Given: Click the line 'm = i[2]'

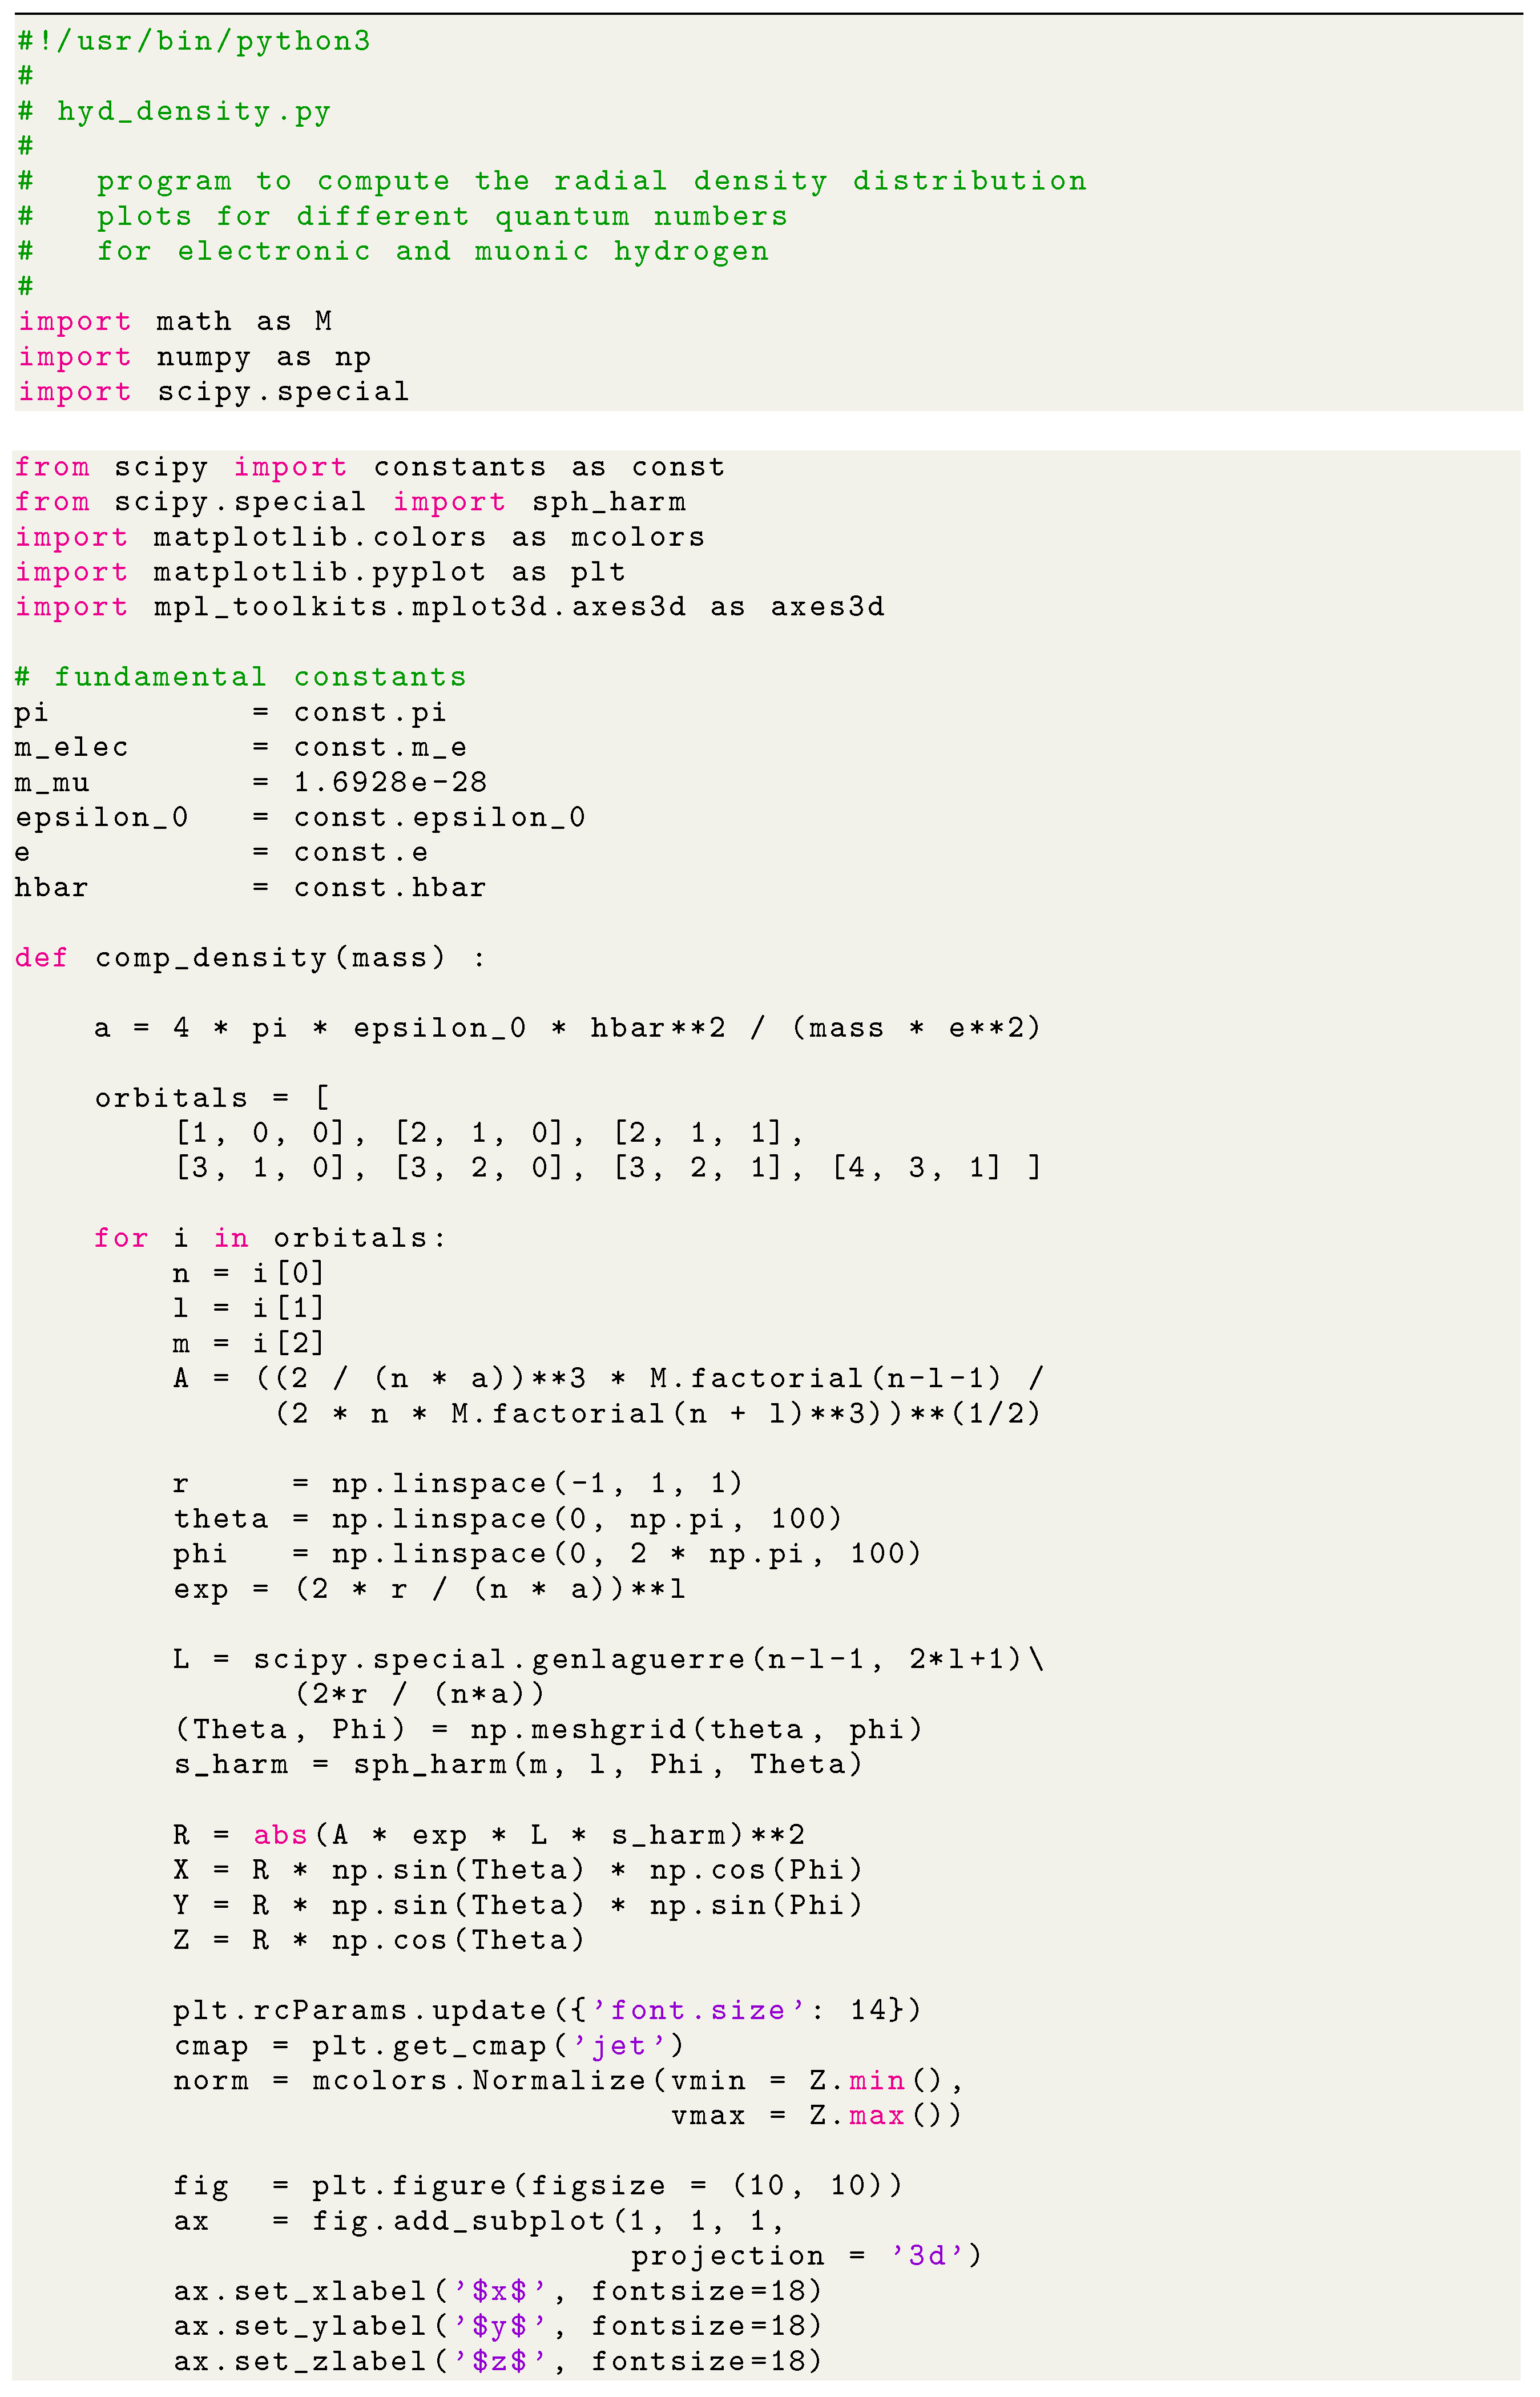Looking at the screenshot, I should [x=249, y=1343].
